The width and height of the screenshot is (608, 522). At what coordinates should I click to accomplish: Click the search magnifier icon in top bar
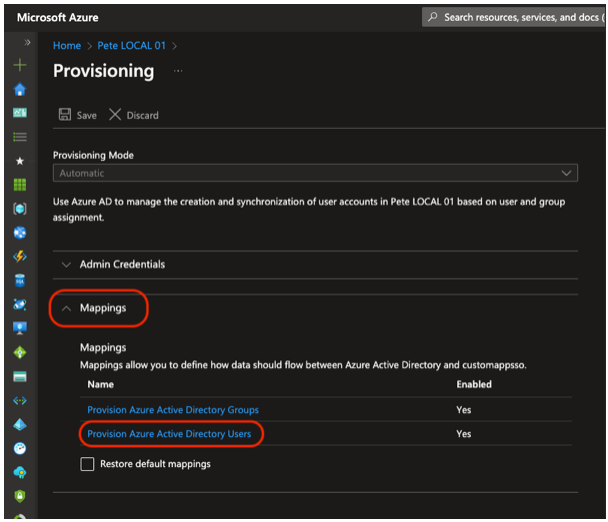pyautogui.click(x=433, y=17)
